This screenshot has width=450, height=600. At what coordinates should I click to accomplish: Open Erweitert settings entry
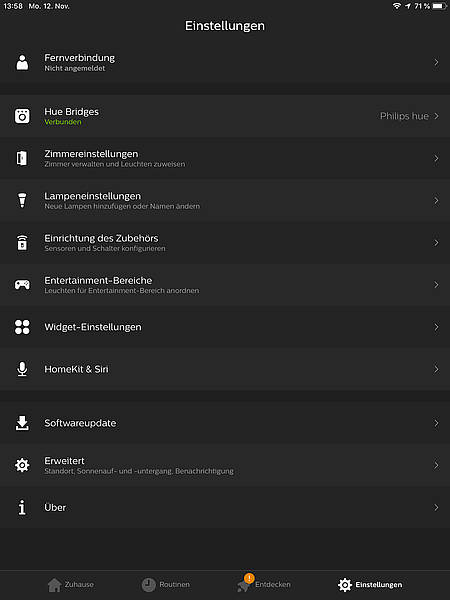pyautogui.click(x=225, y=465)
